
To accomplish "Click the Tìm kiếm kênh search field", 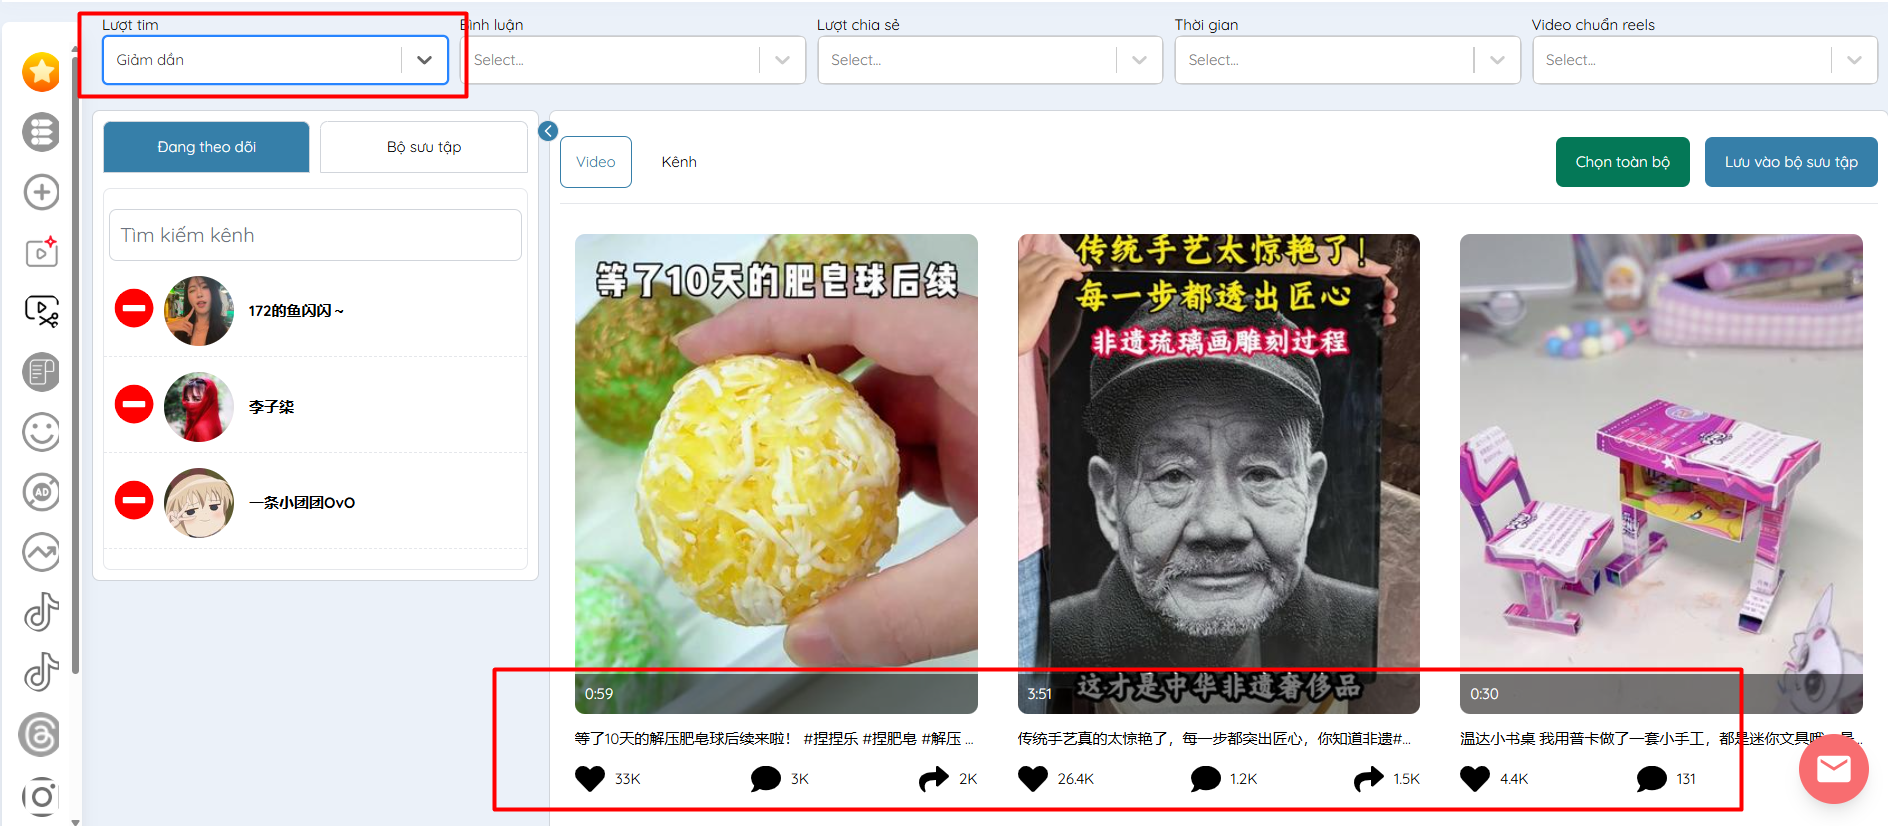I will [315, 235].
